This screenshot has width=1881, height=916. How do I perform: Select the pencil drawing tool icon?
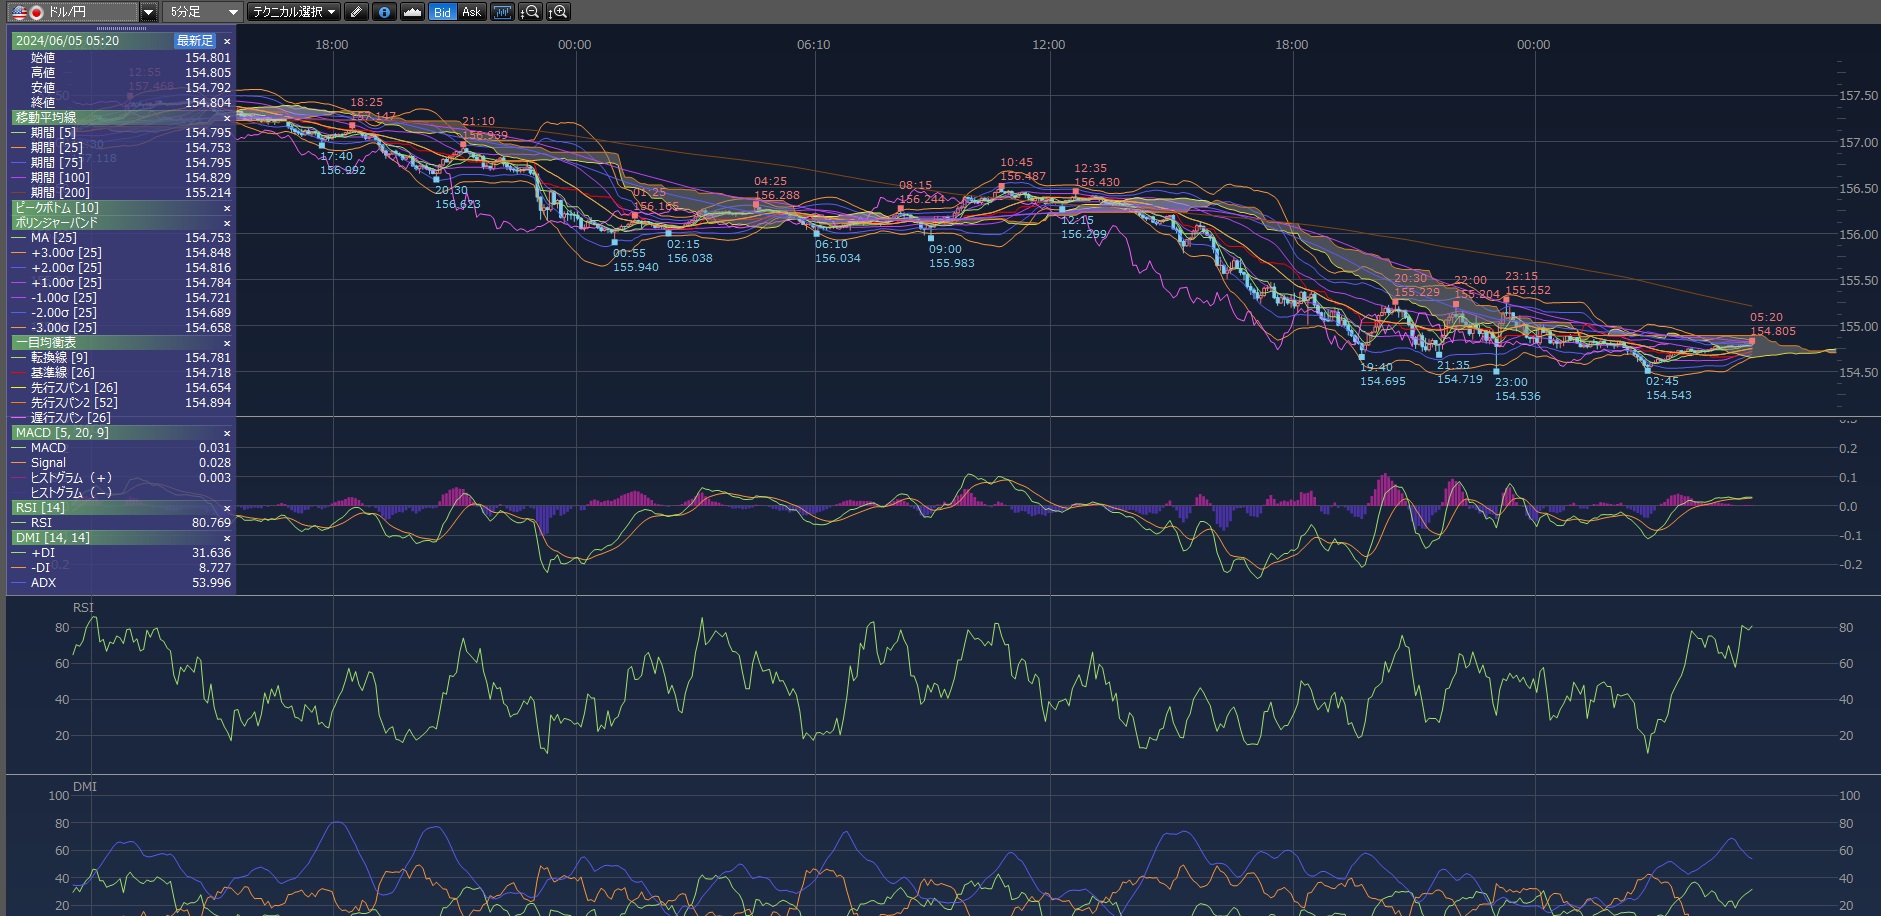coord(356,12)
